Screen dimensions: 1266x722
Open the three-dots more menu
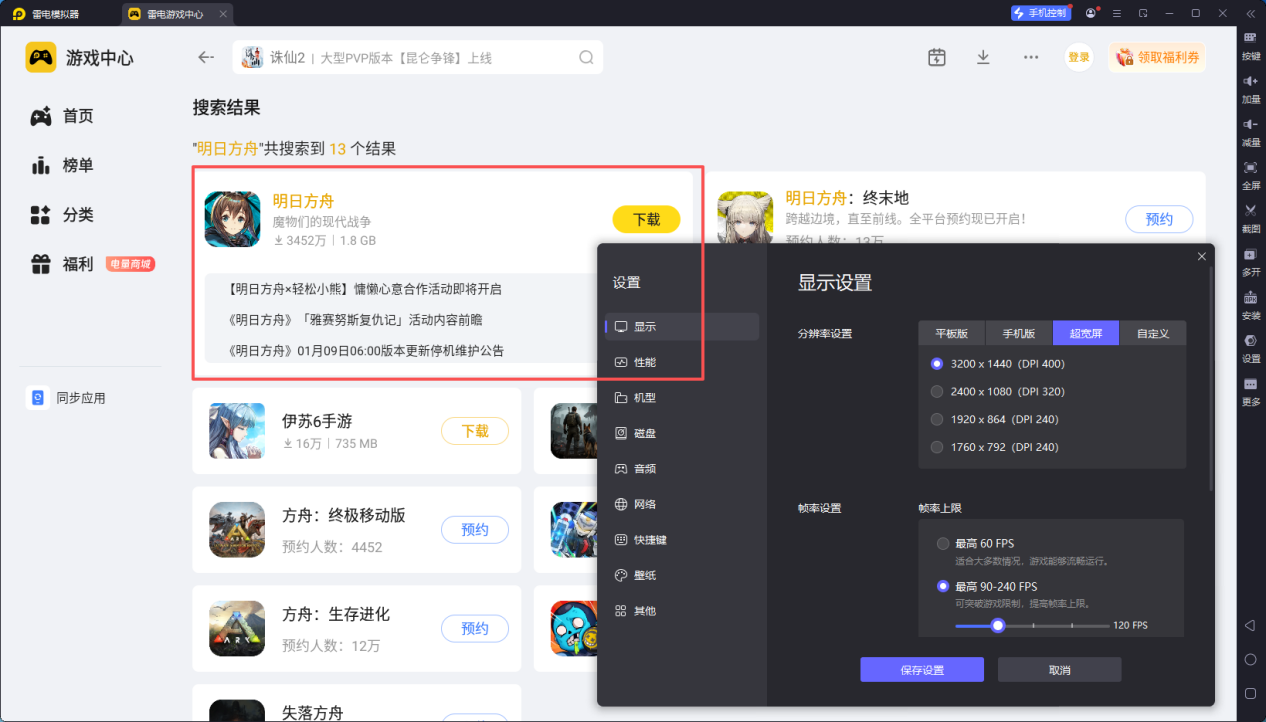click(x=1031, y=57)
